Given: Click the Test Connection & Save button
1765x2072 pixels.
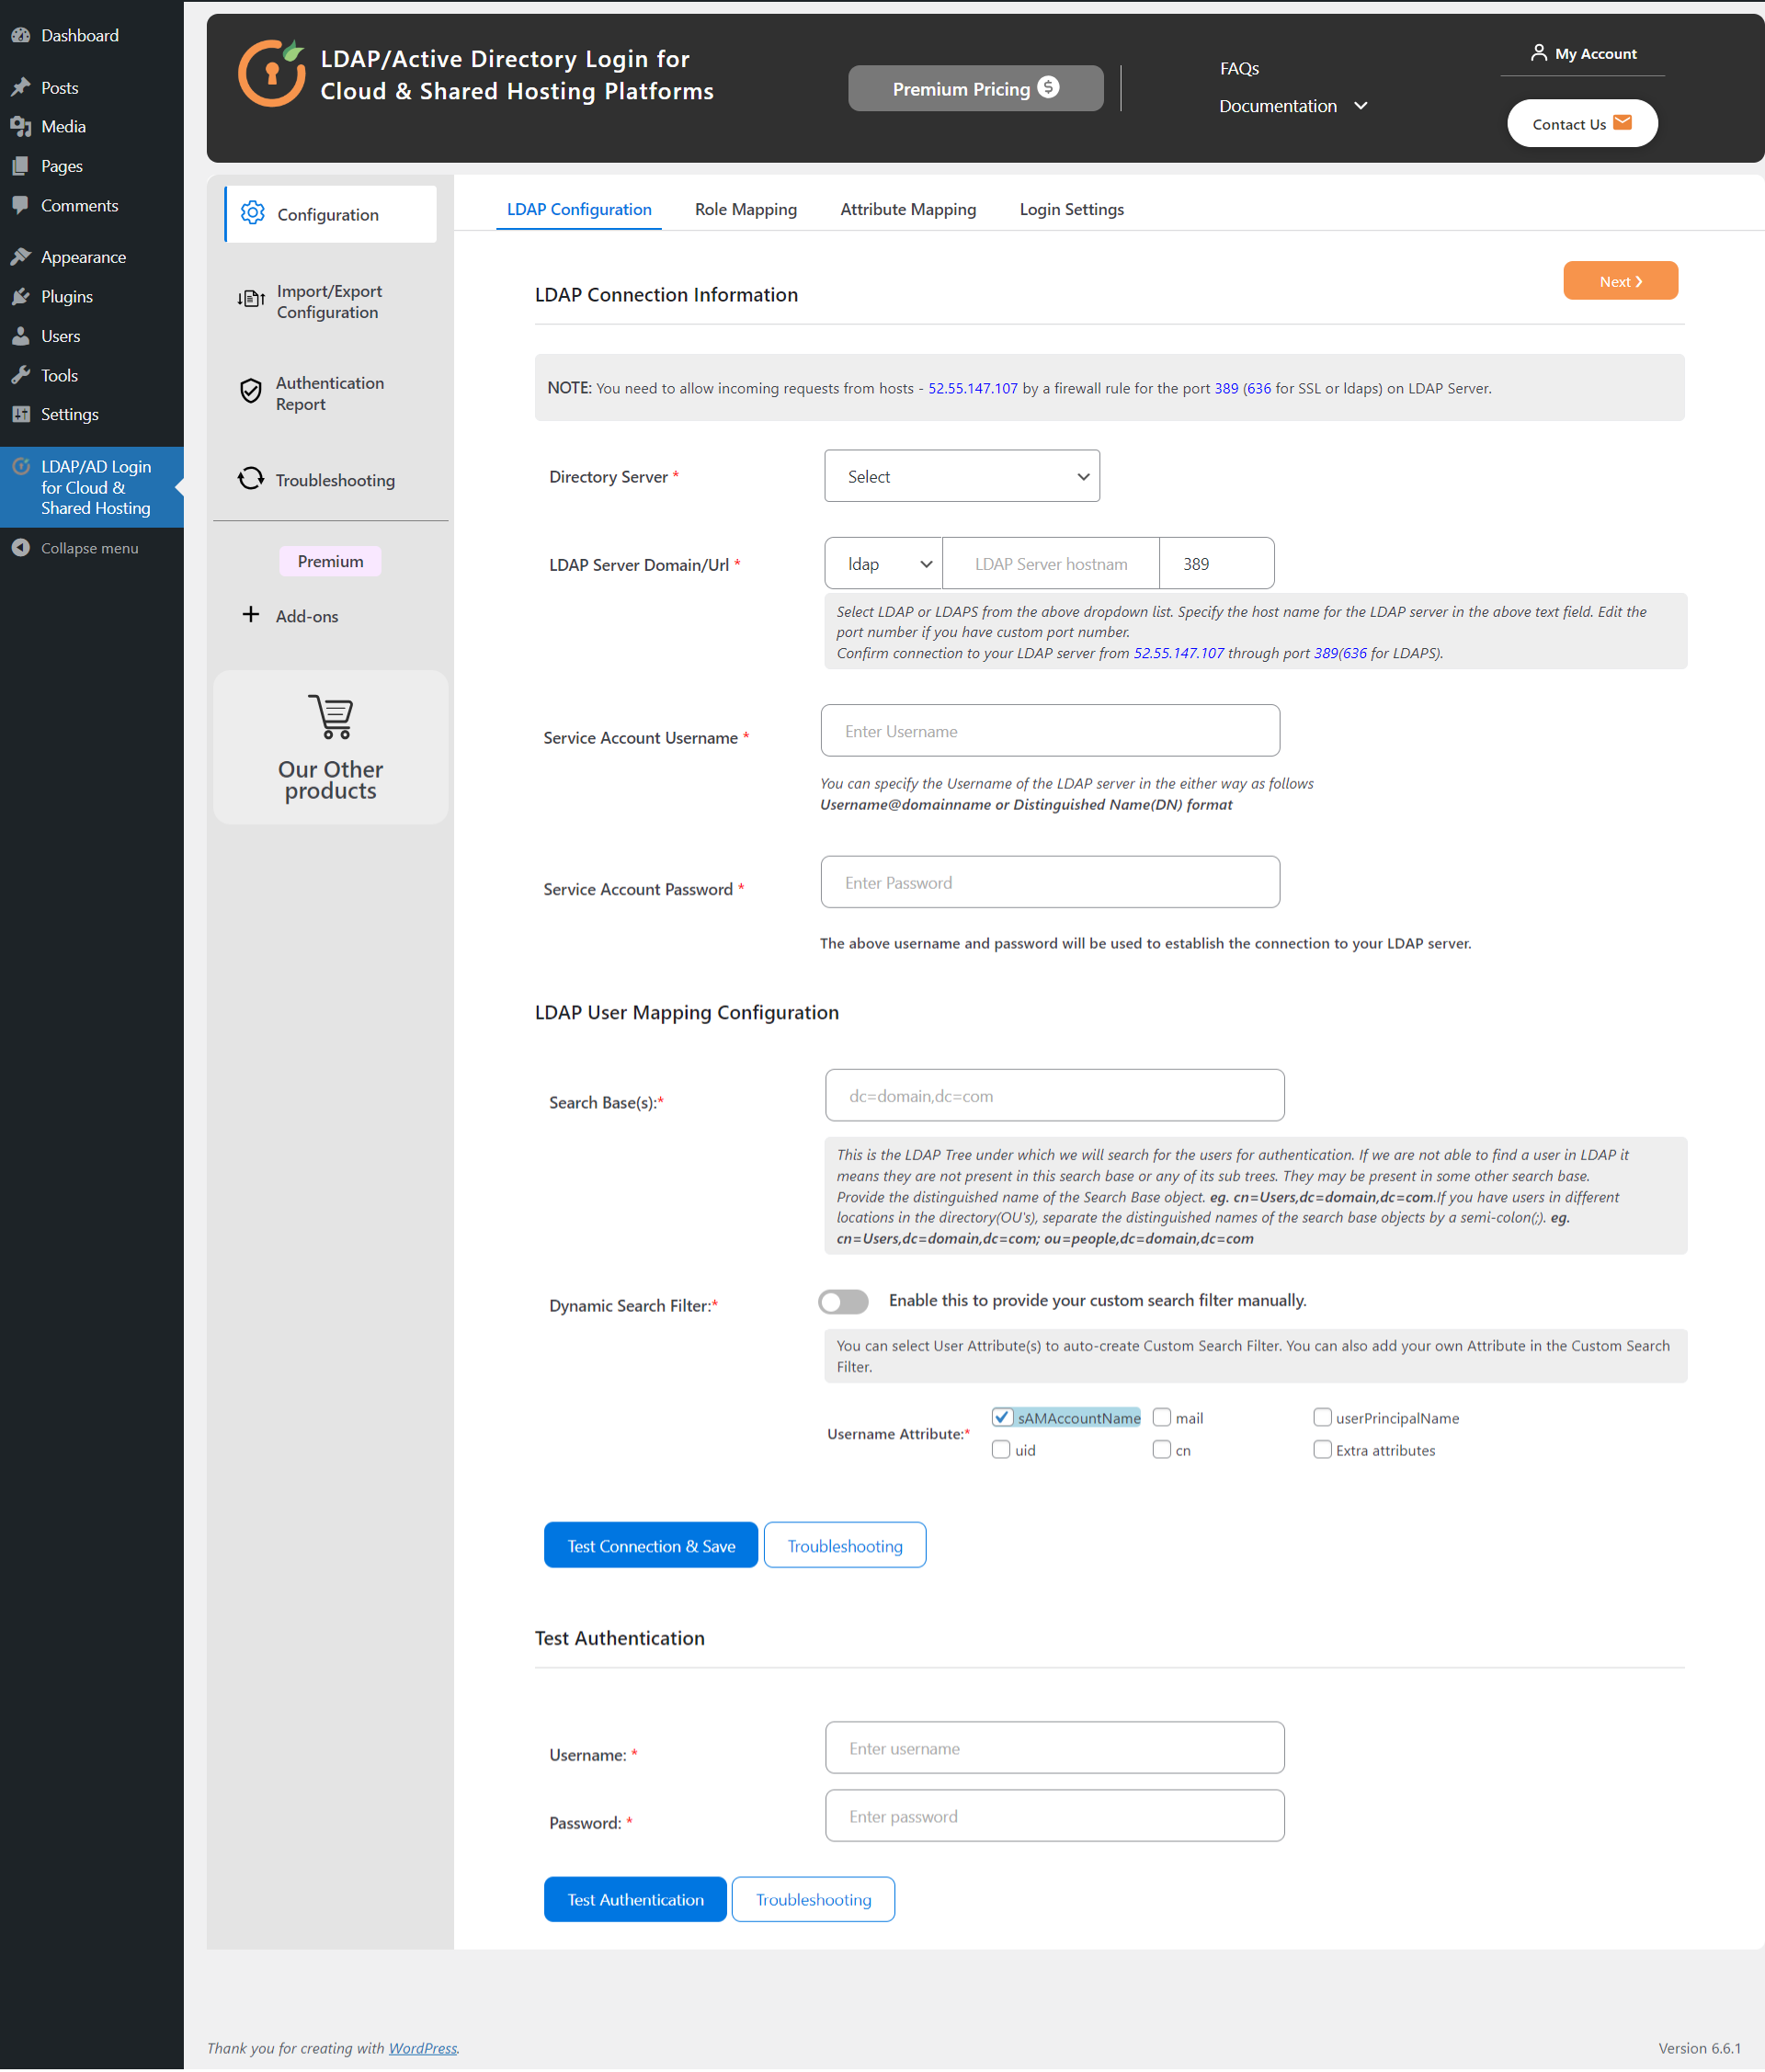Looking at the screenshot, I should point(652,1544).
